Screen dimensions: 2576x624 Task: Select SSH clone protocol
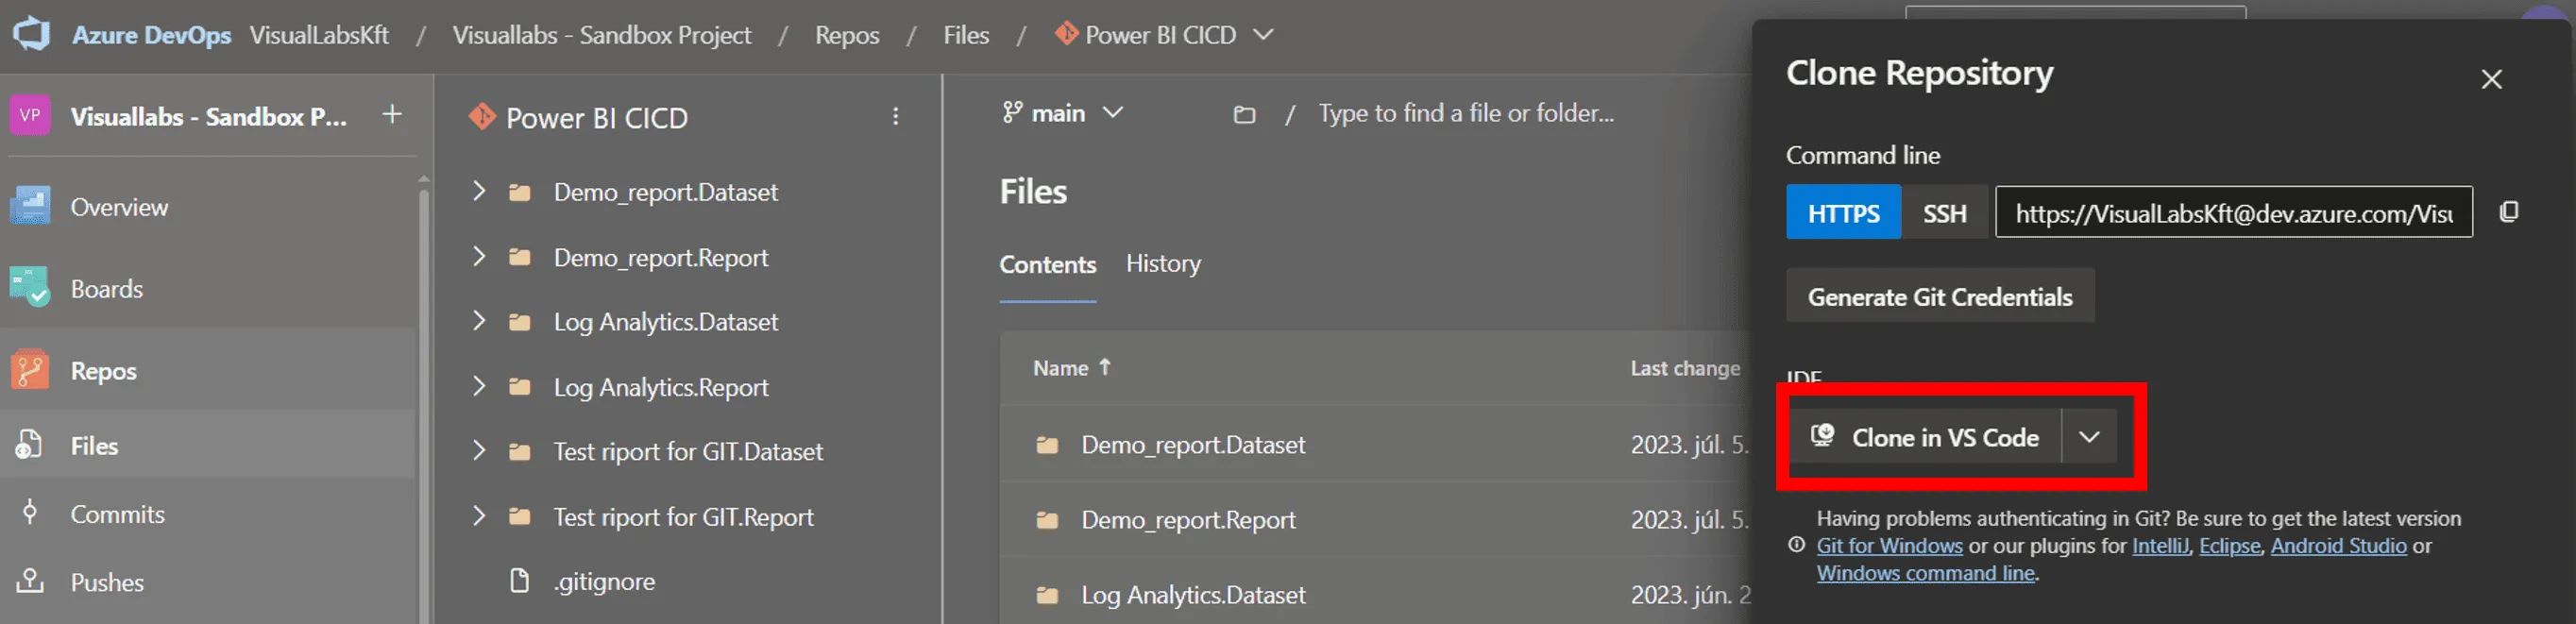pyautogui.click(x=1944, y=212)
